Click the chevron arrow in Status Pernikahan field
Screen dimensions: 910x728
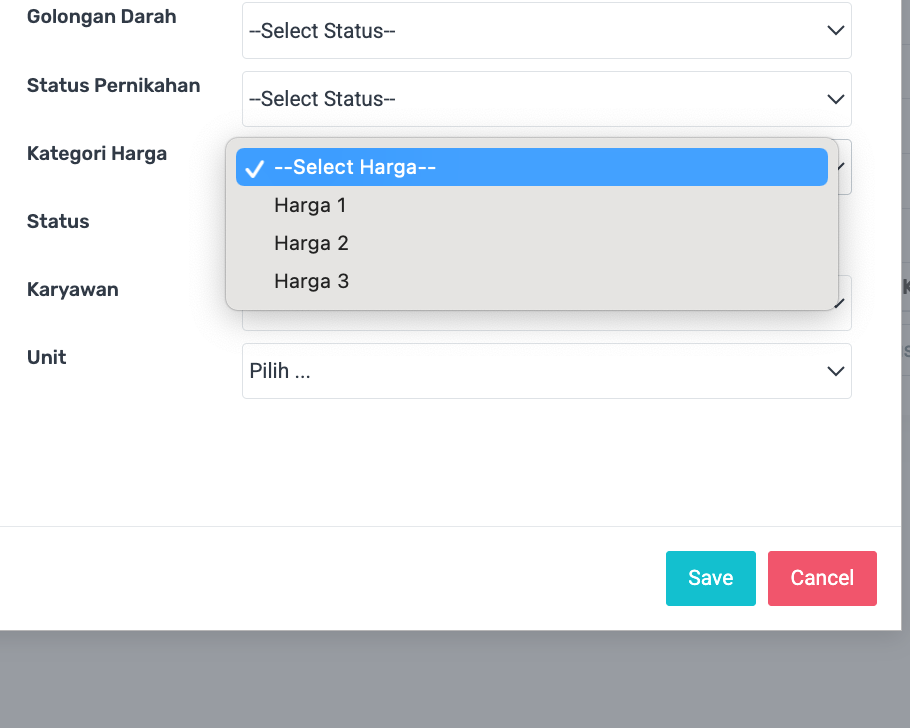(836, 99)
